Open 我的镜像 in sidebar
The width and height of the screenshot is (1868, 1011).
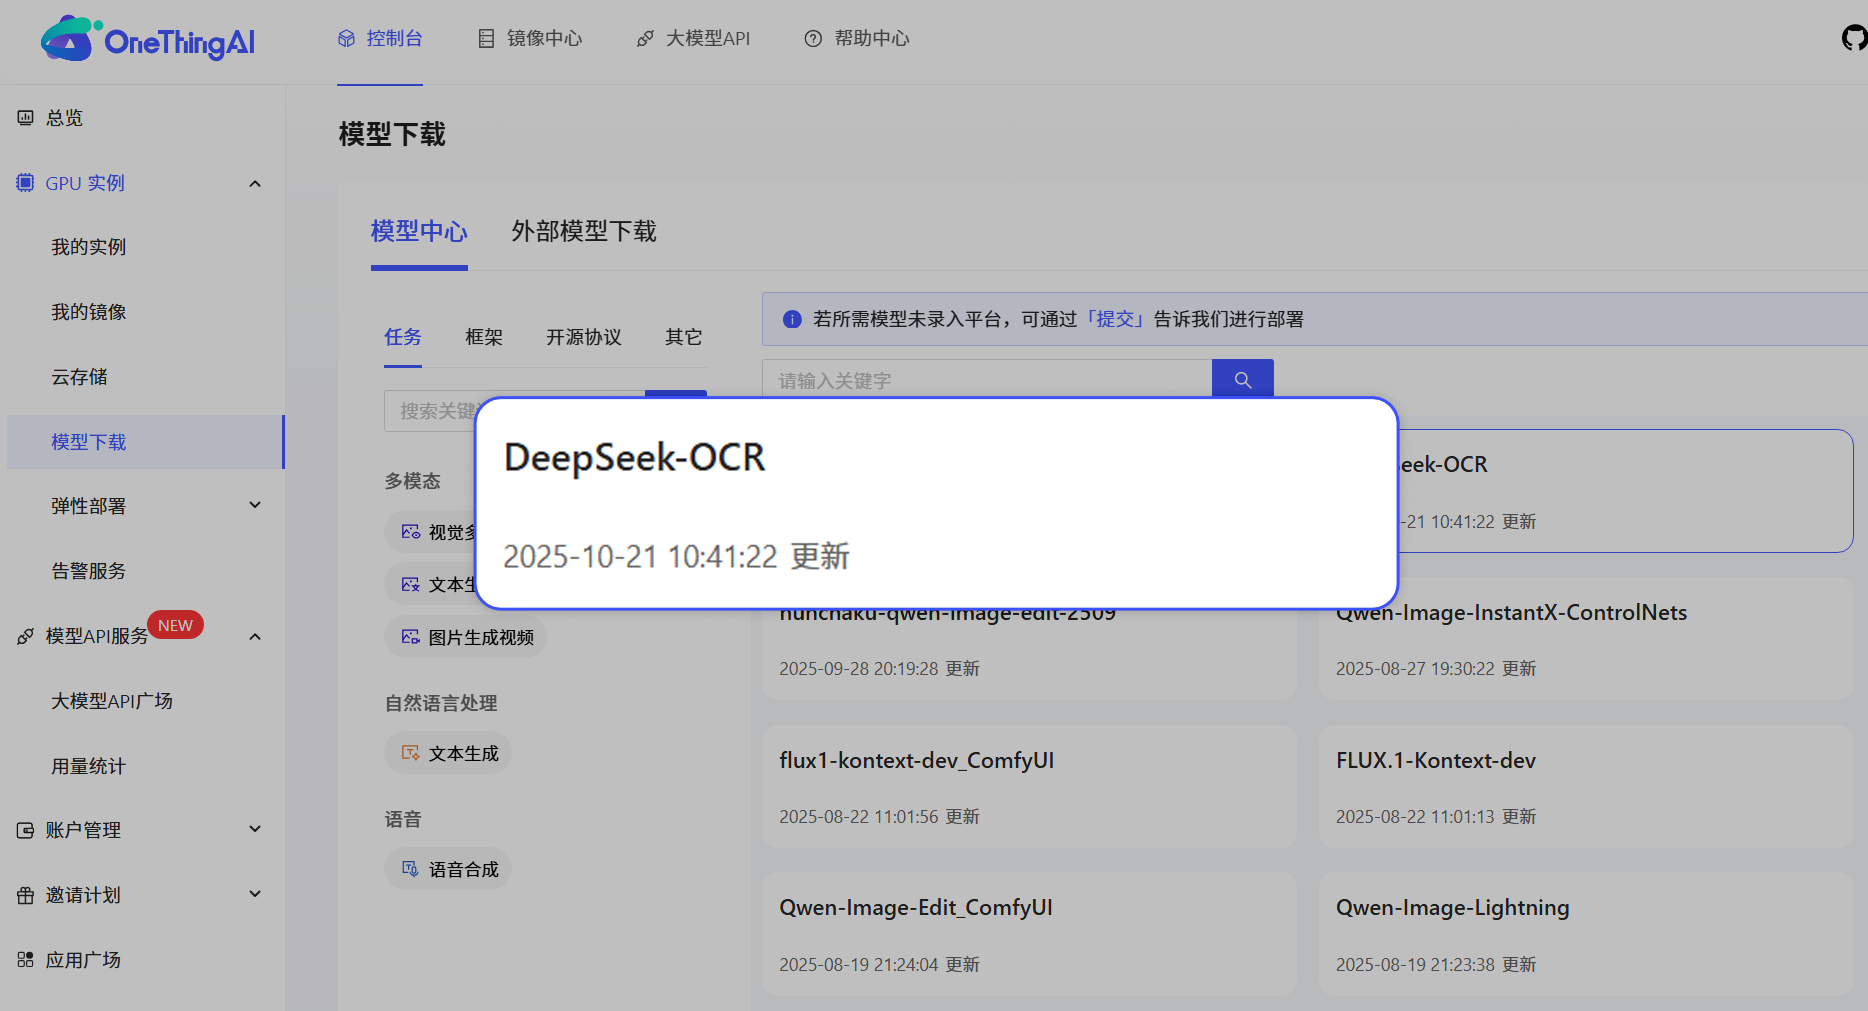[x=89, y=312]
